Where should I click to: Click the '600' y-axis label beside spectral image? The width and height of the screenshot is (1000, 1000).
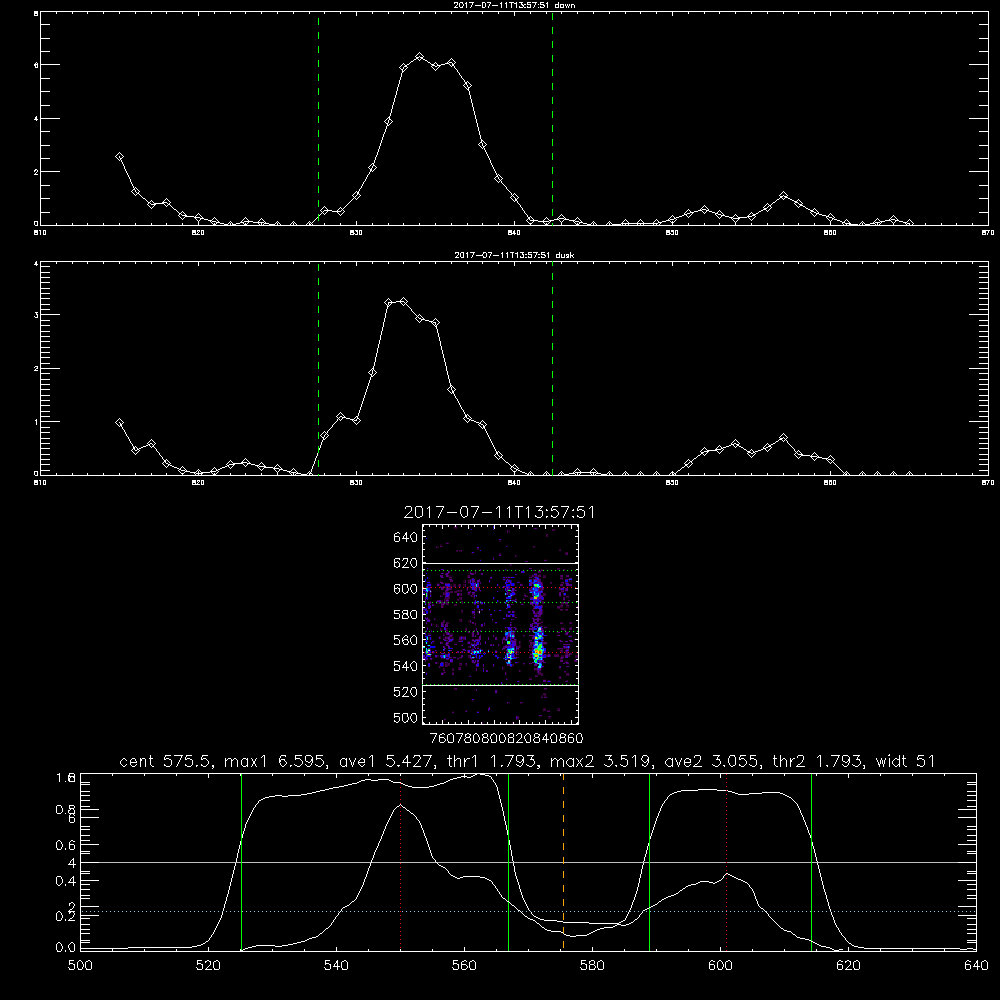pyautogui.click(x=406, y=589)
